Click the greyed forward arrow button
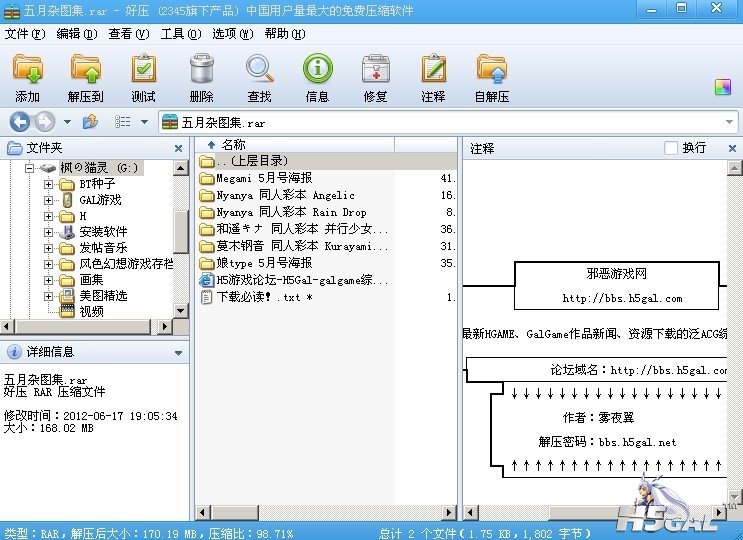 click(x=45, y=122)
